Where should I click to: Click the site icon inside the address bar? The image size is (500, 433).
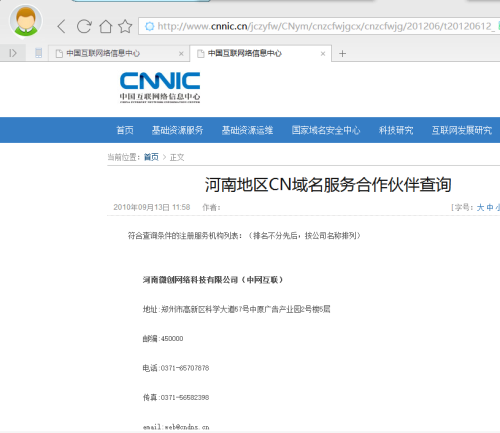click(150, 26)
